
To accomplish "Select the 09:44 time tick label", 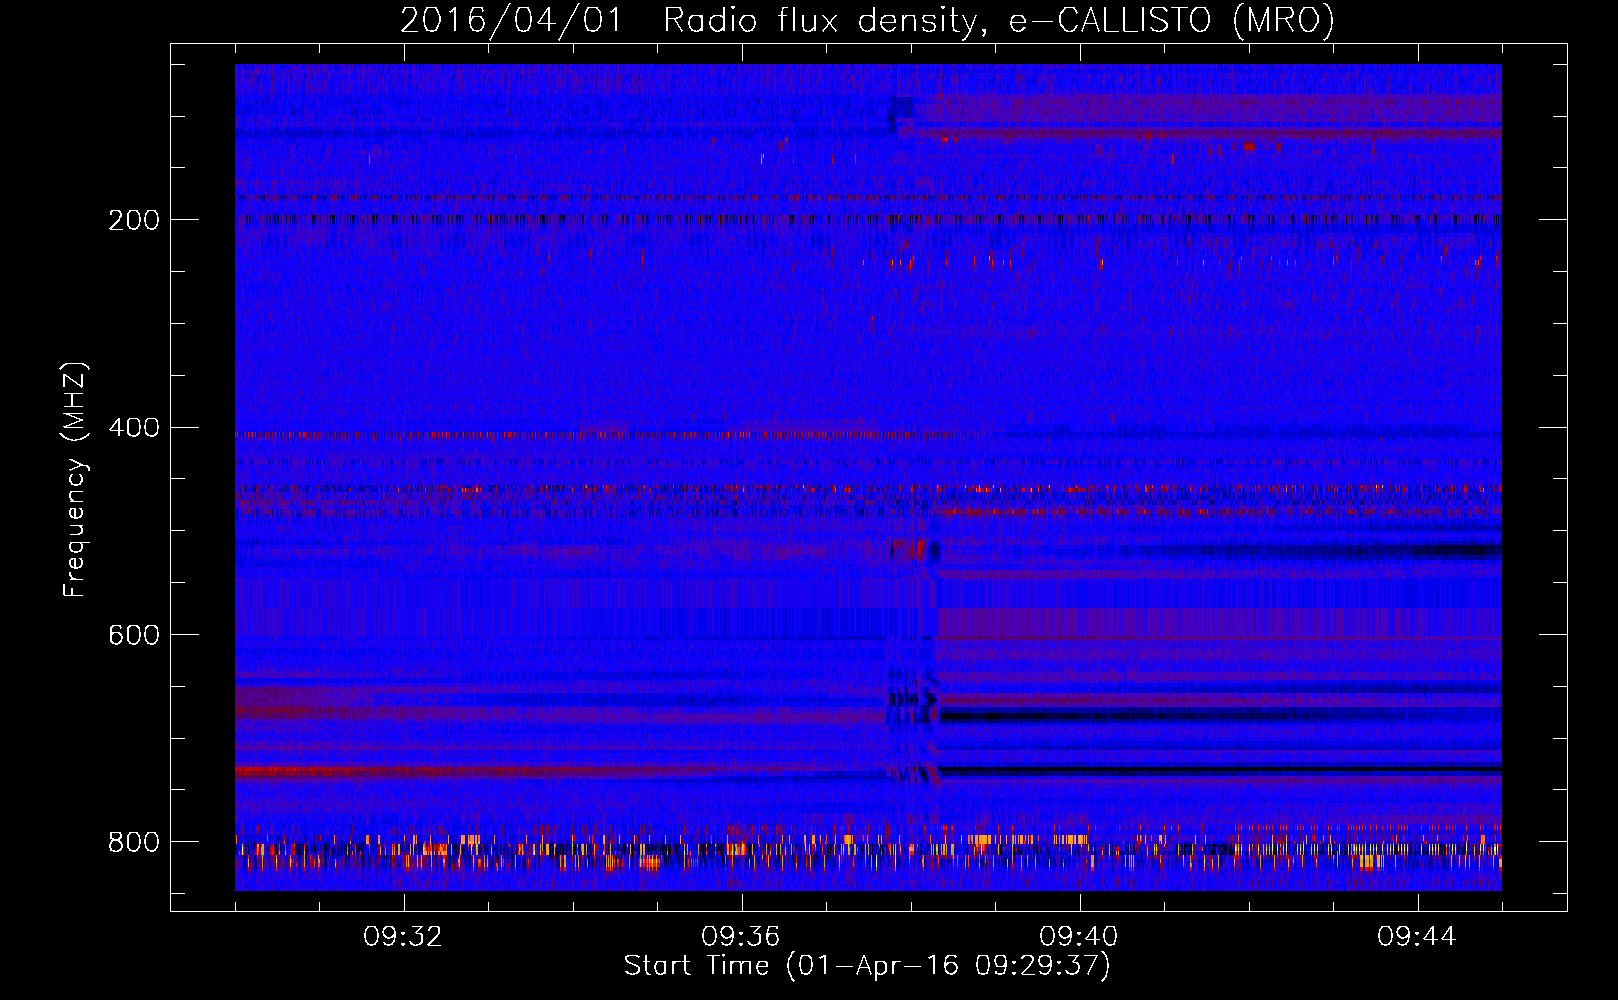I will point(1417,937).
